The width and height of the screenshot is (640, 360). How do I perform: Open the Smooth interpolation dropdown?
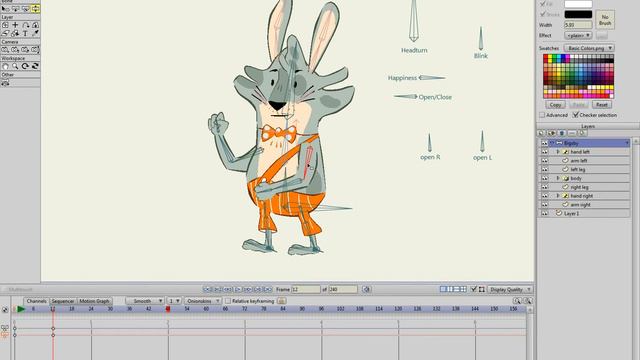pos(144,301)
